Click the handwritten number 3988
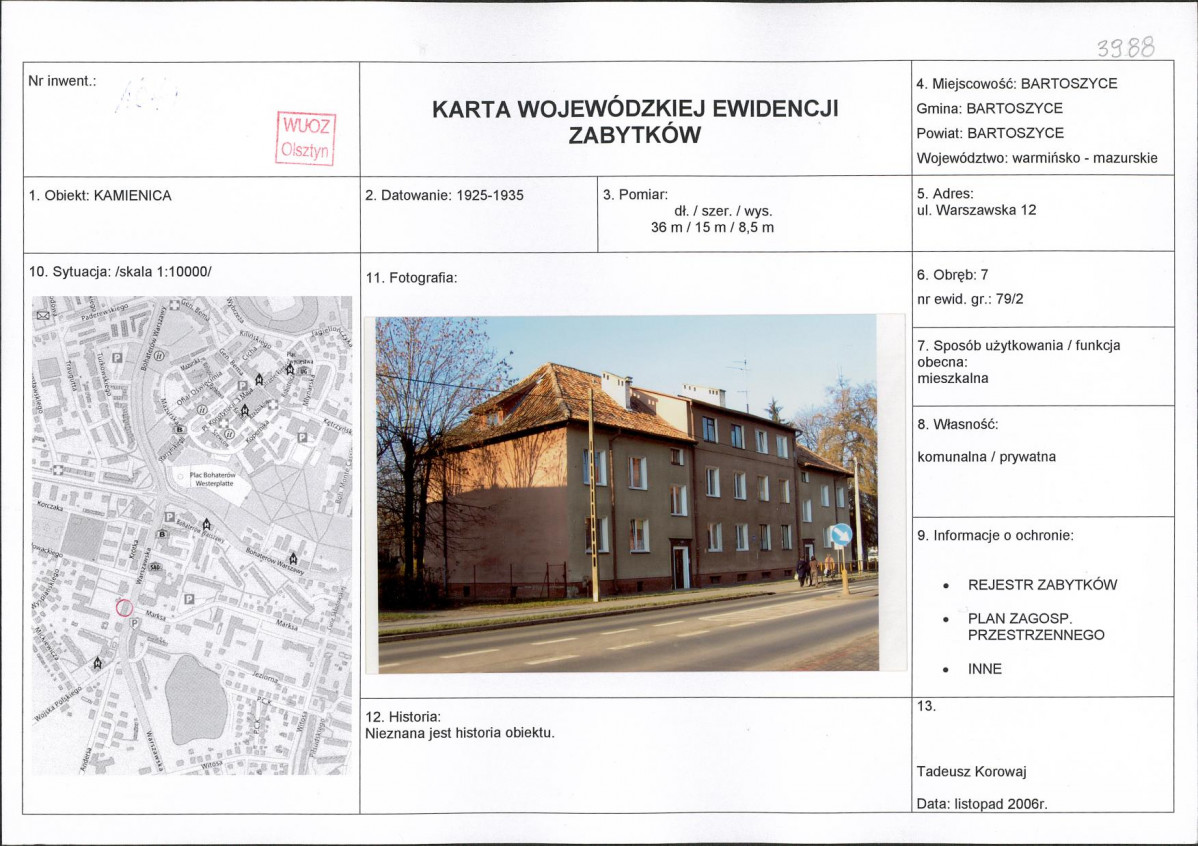 (1126, 47)
